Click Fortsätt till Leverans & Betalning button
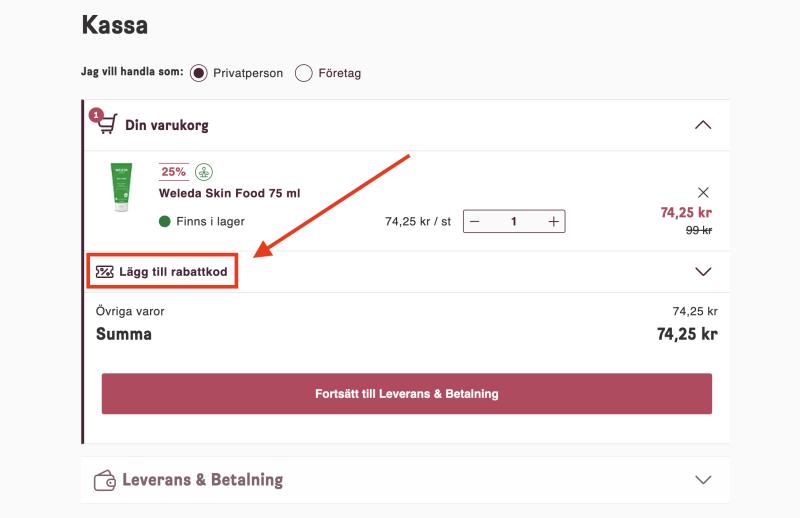Image resolution: width=800 pixels, height=518 pixels. 407,393
